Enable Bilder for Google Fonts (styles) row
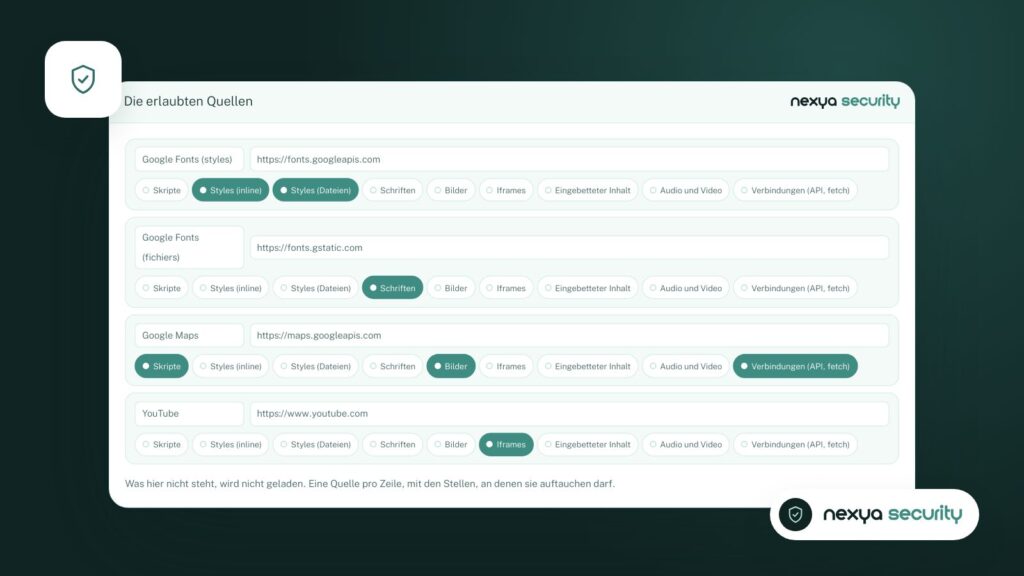Viewport: 1024px width, 576px height. (x=451, y=190)
